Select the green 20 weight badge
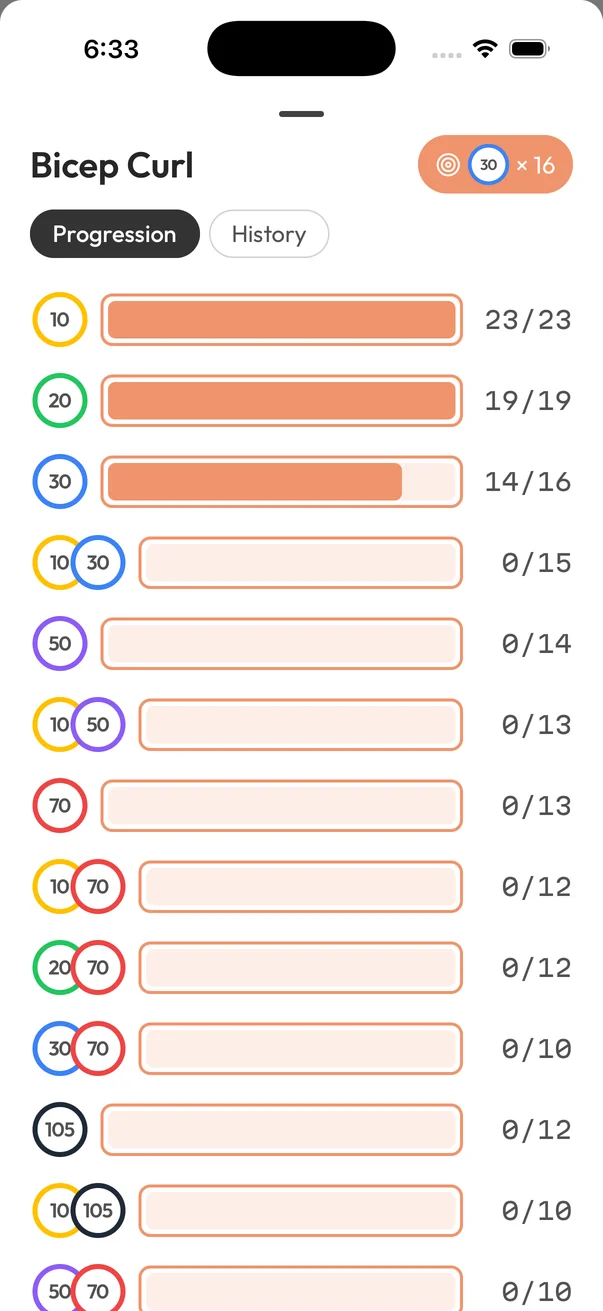 pyautogui.click(x=60, y=400)
